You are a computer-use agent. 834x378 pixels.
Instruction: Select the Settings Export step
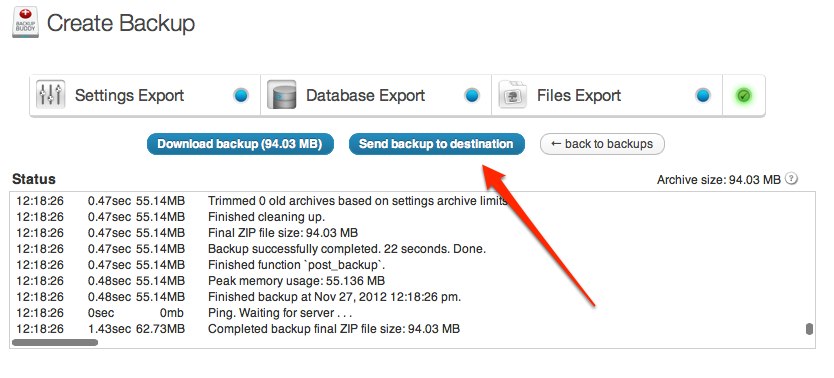point(145,95)
